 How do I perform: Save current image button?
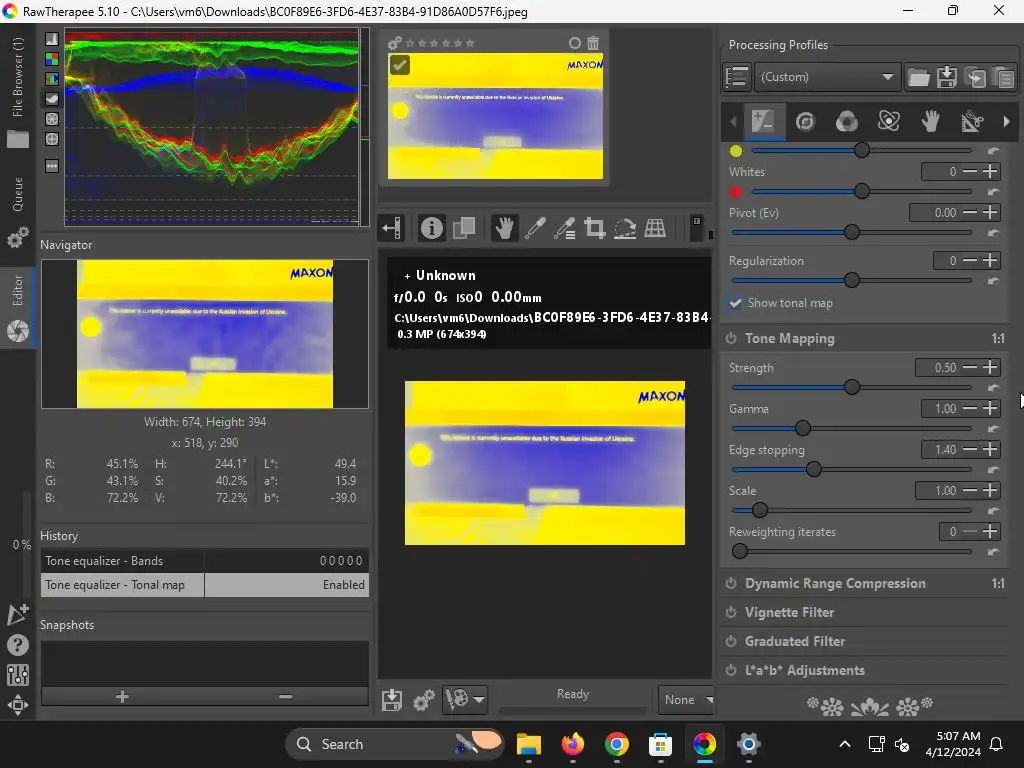point(392,699)
